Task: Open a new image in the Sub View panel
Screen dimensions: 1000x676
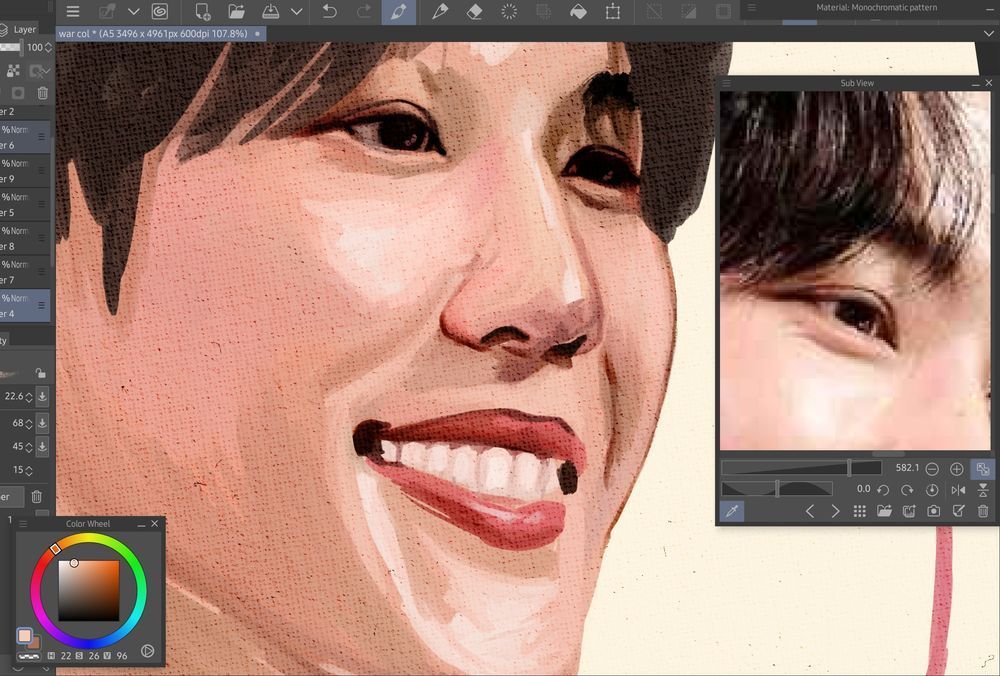Action: (884, 510)
